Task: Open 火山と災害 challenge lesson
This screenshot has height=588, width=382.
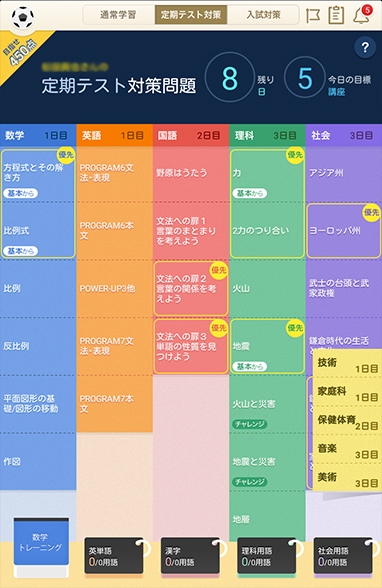Action: [267, 404]
